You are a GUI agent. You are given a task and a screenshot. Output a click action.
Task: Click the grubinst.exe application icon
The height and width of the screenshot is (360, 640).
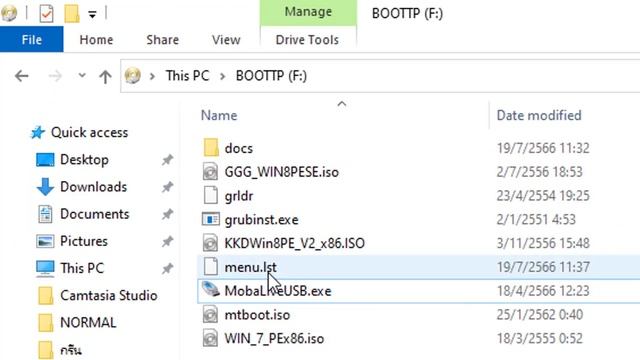(211, 219)
